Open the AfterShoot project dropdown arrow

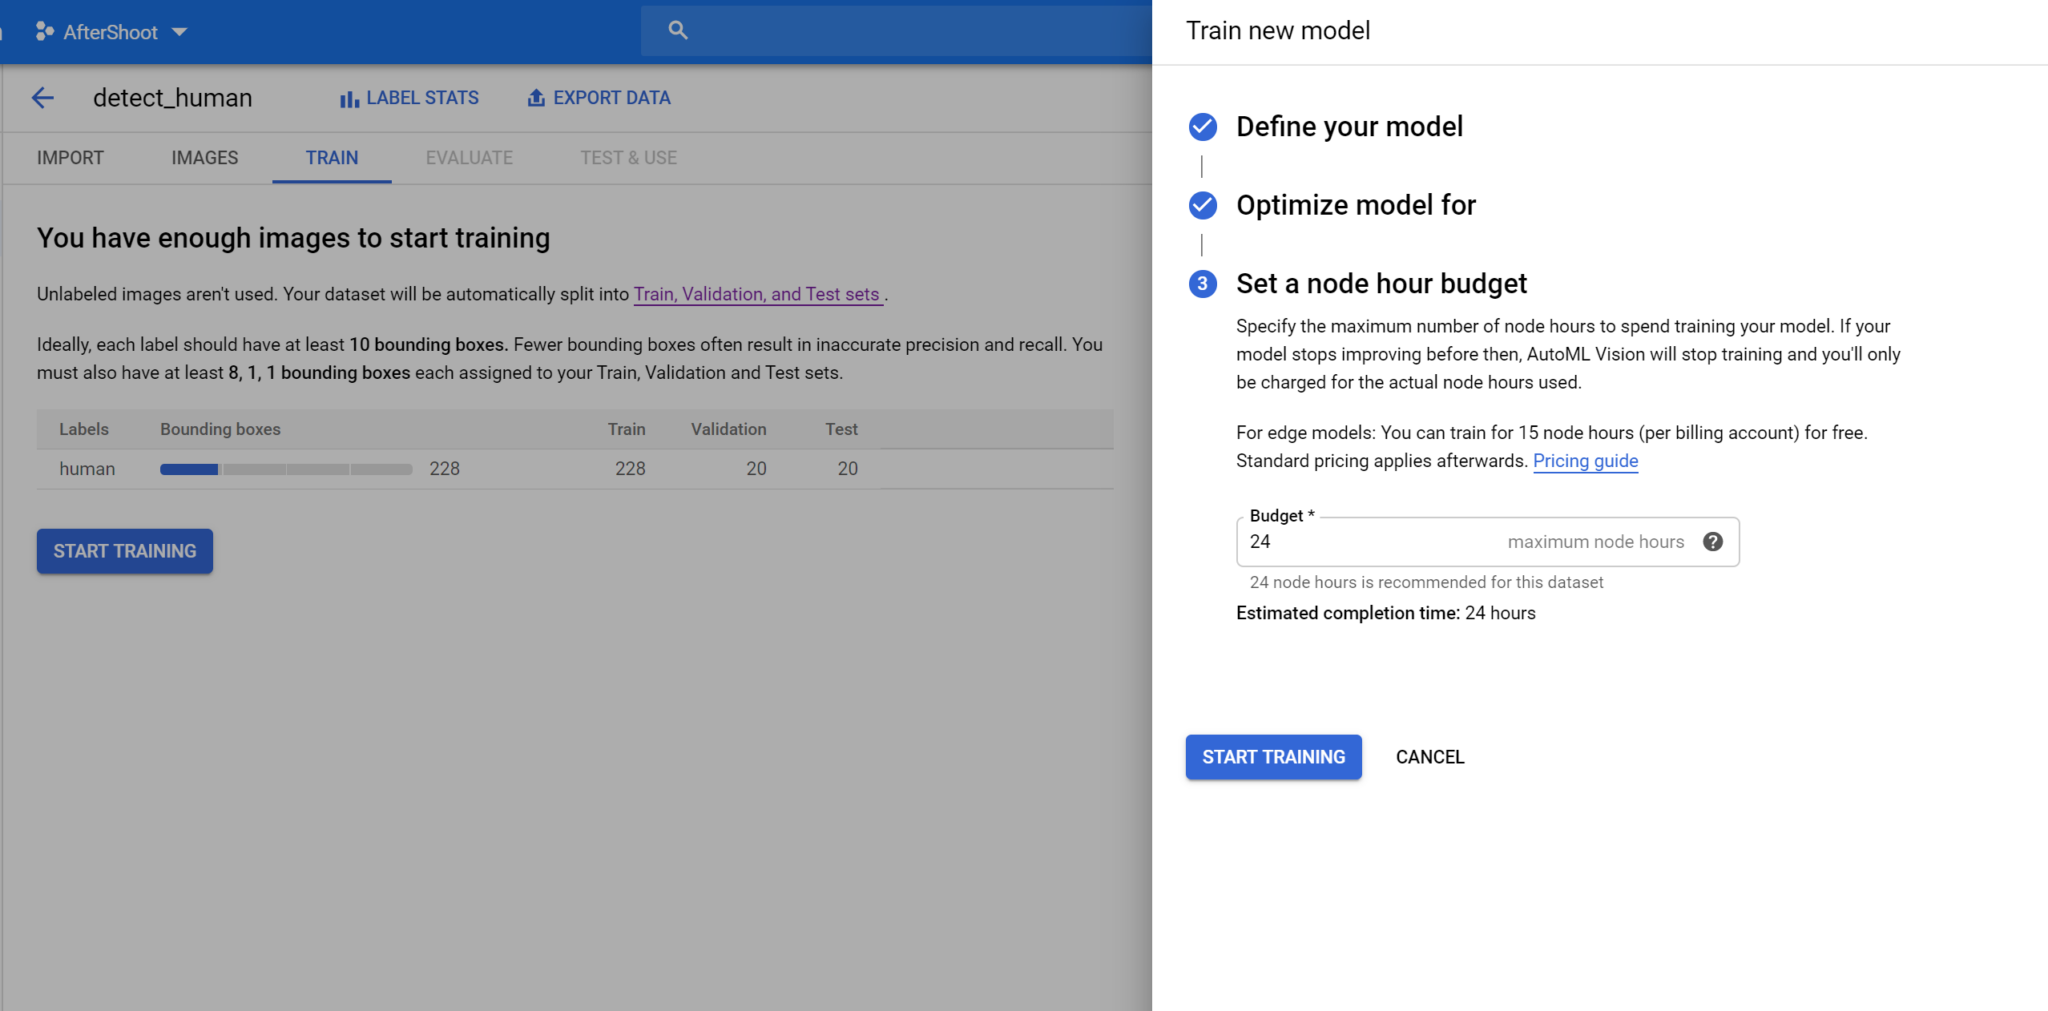[x=180, y=32]
